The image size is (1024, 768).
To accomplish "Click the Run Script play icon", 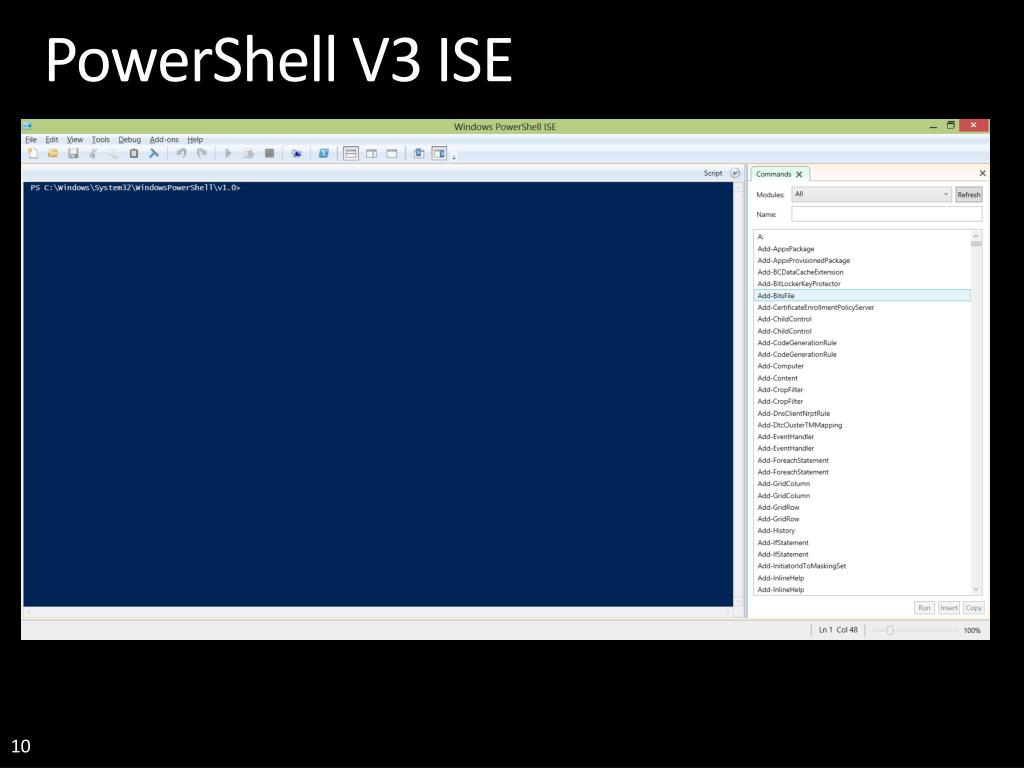I will click(228, 153).
